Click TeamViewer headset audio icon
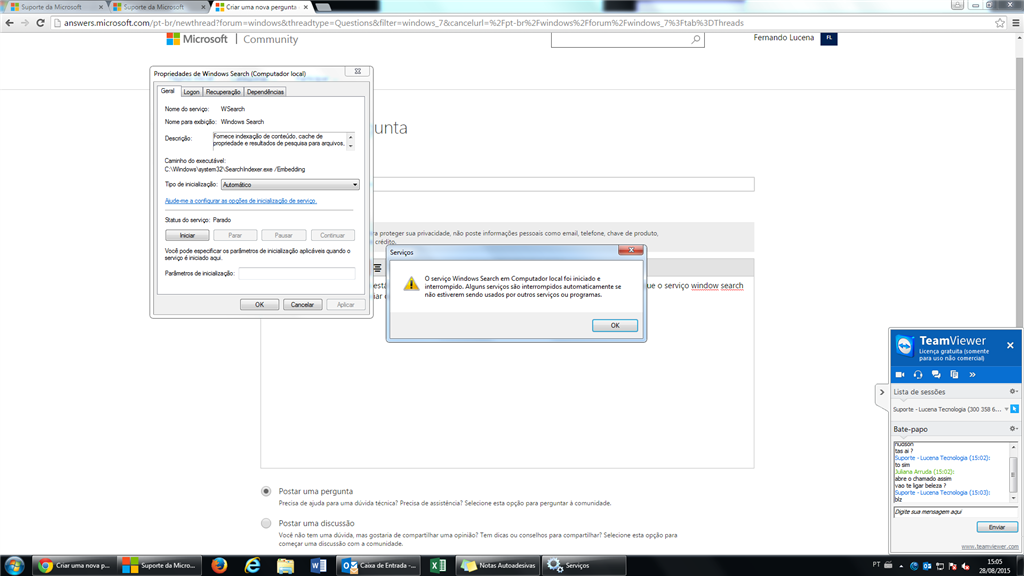 click(918, 375)
